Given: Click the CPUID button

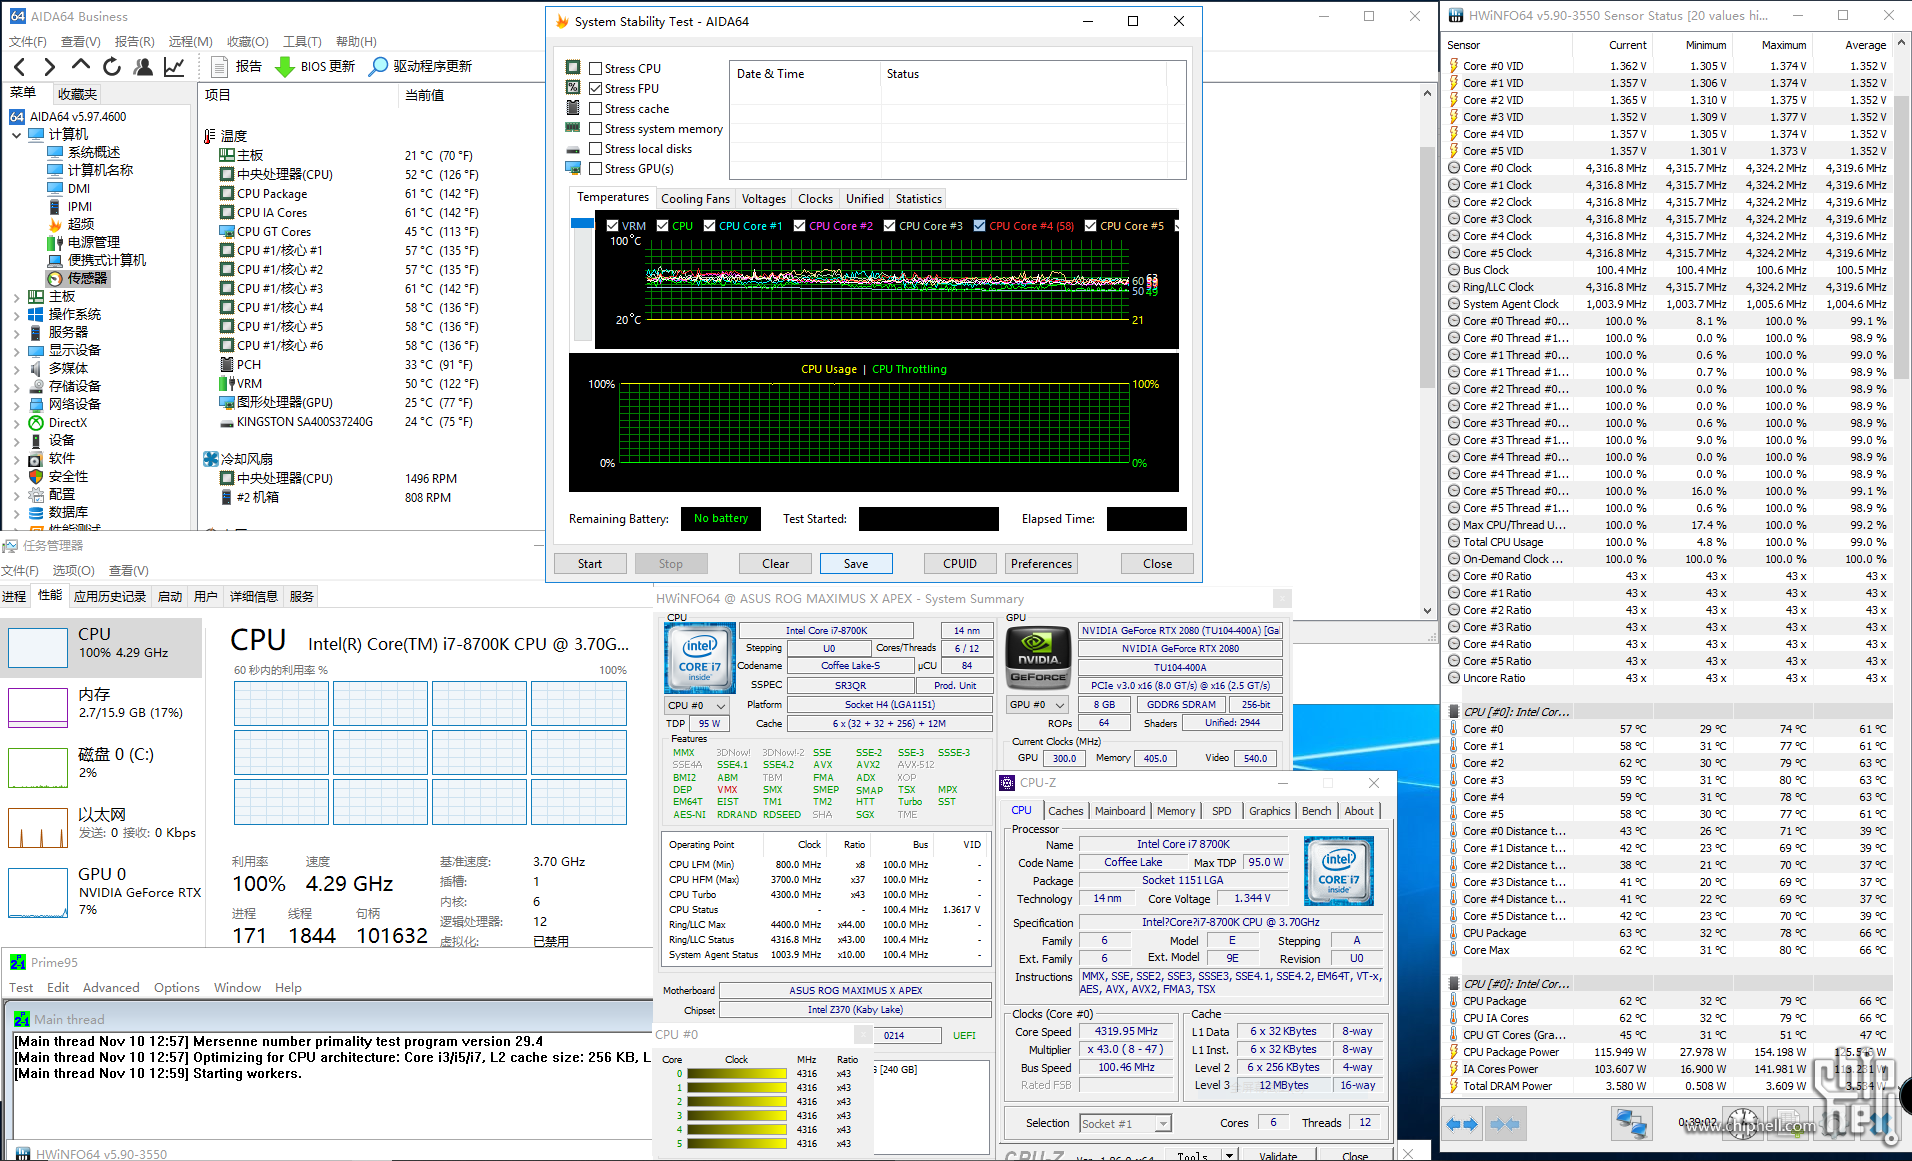Looking at the screenshot, I should point(960,563).
